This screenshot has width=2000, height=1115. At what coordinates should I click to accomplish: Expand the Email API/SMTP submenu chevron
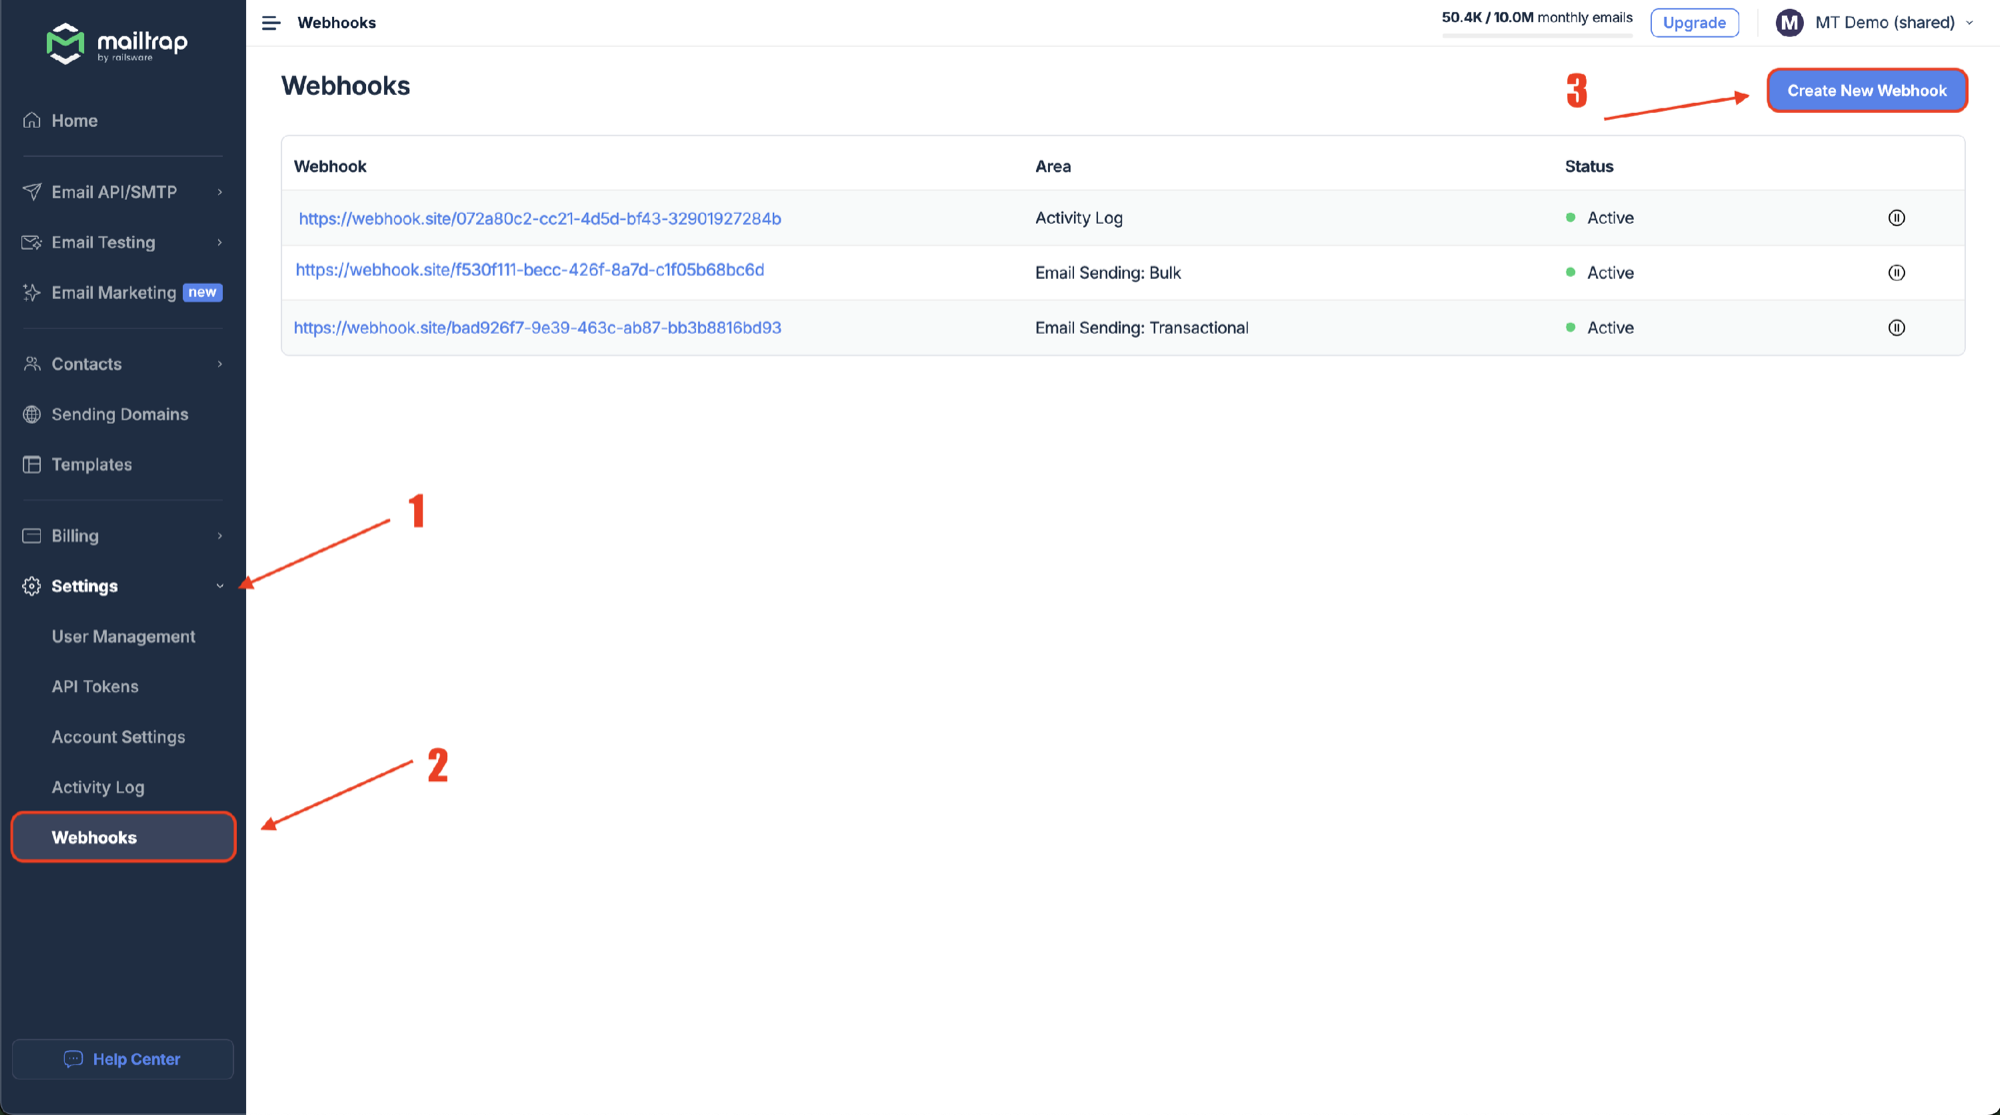pos(220,192)
